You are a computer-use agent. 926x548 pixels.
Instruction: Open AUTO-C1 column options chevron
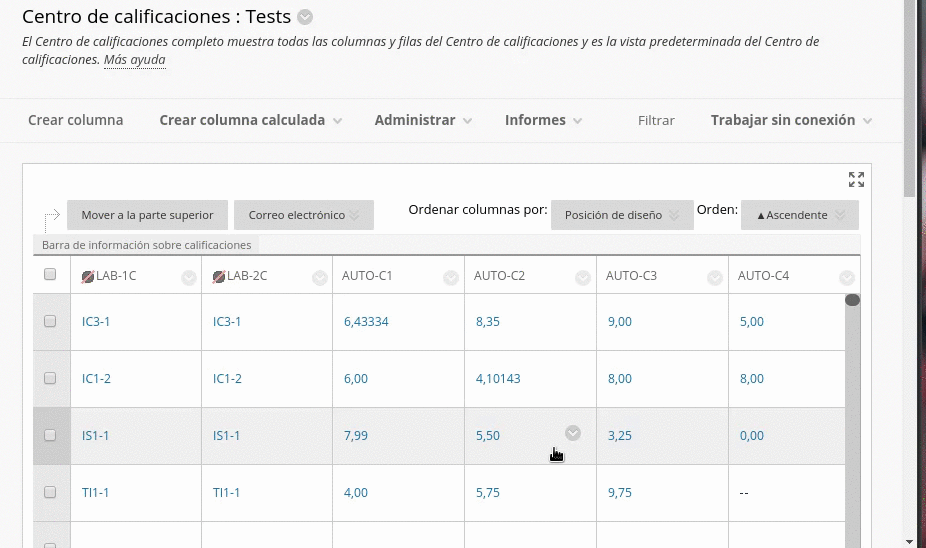point(451,278)
